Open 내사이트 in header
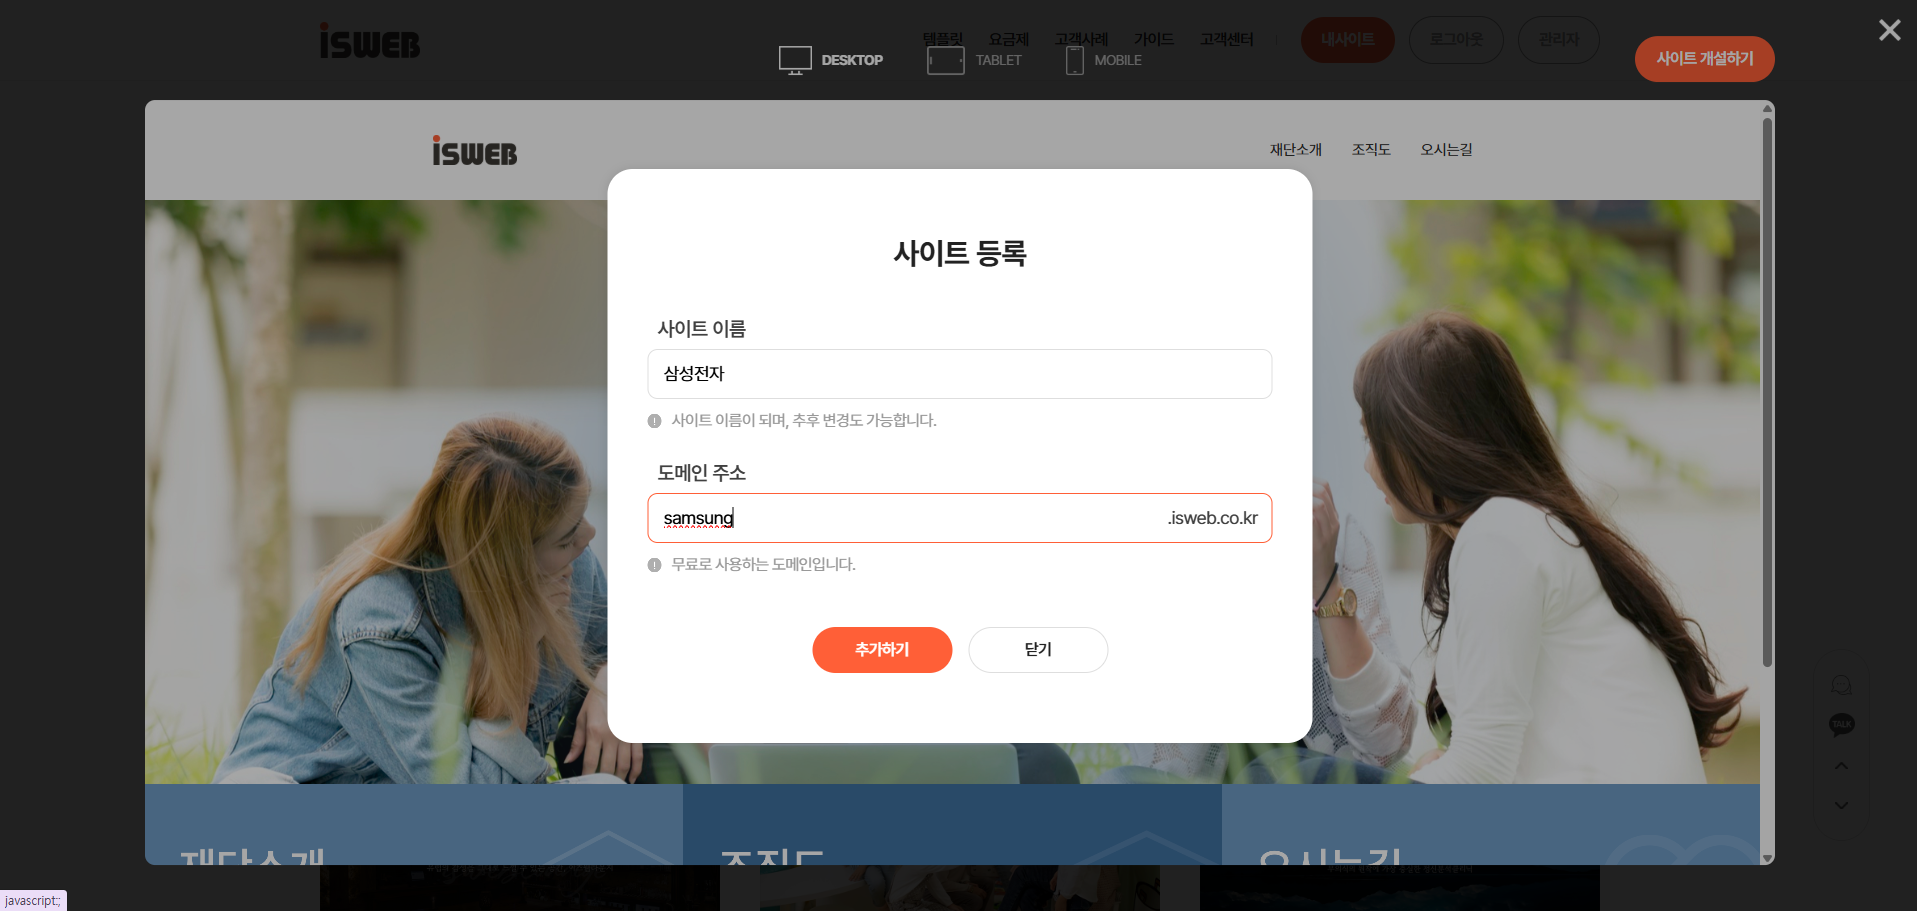 pyautogui.click(x=1347, y=40)
